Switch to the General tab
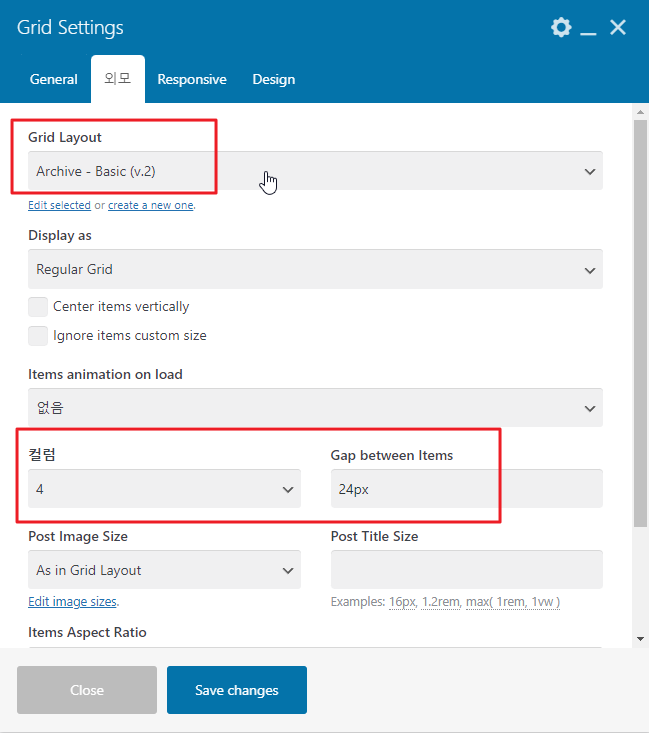Screen dimensions: 649x733 coord(54,79)
